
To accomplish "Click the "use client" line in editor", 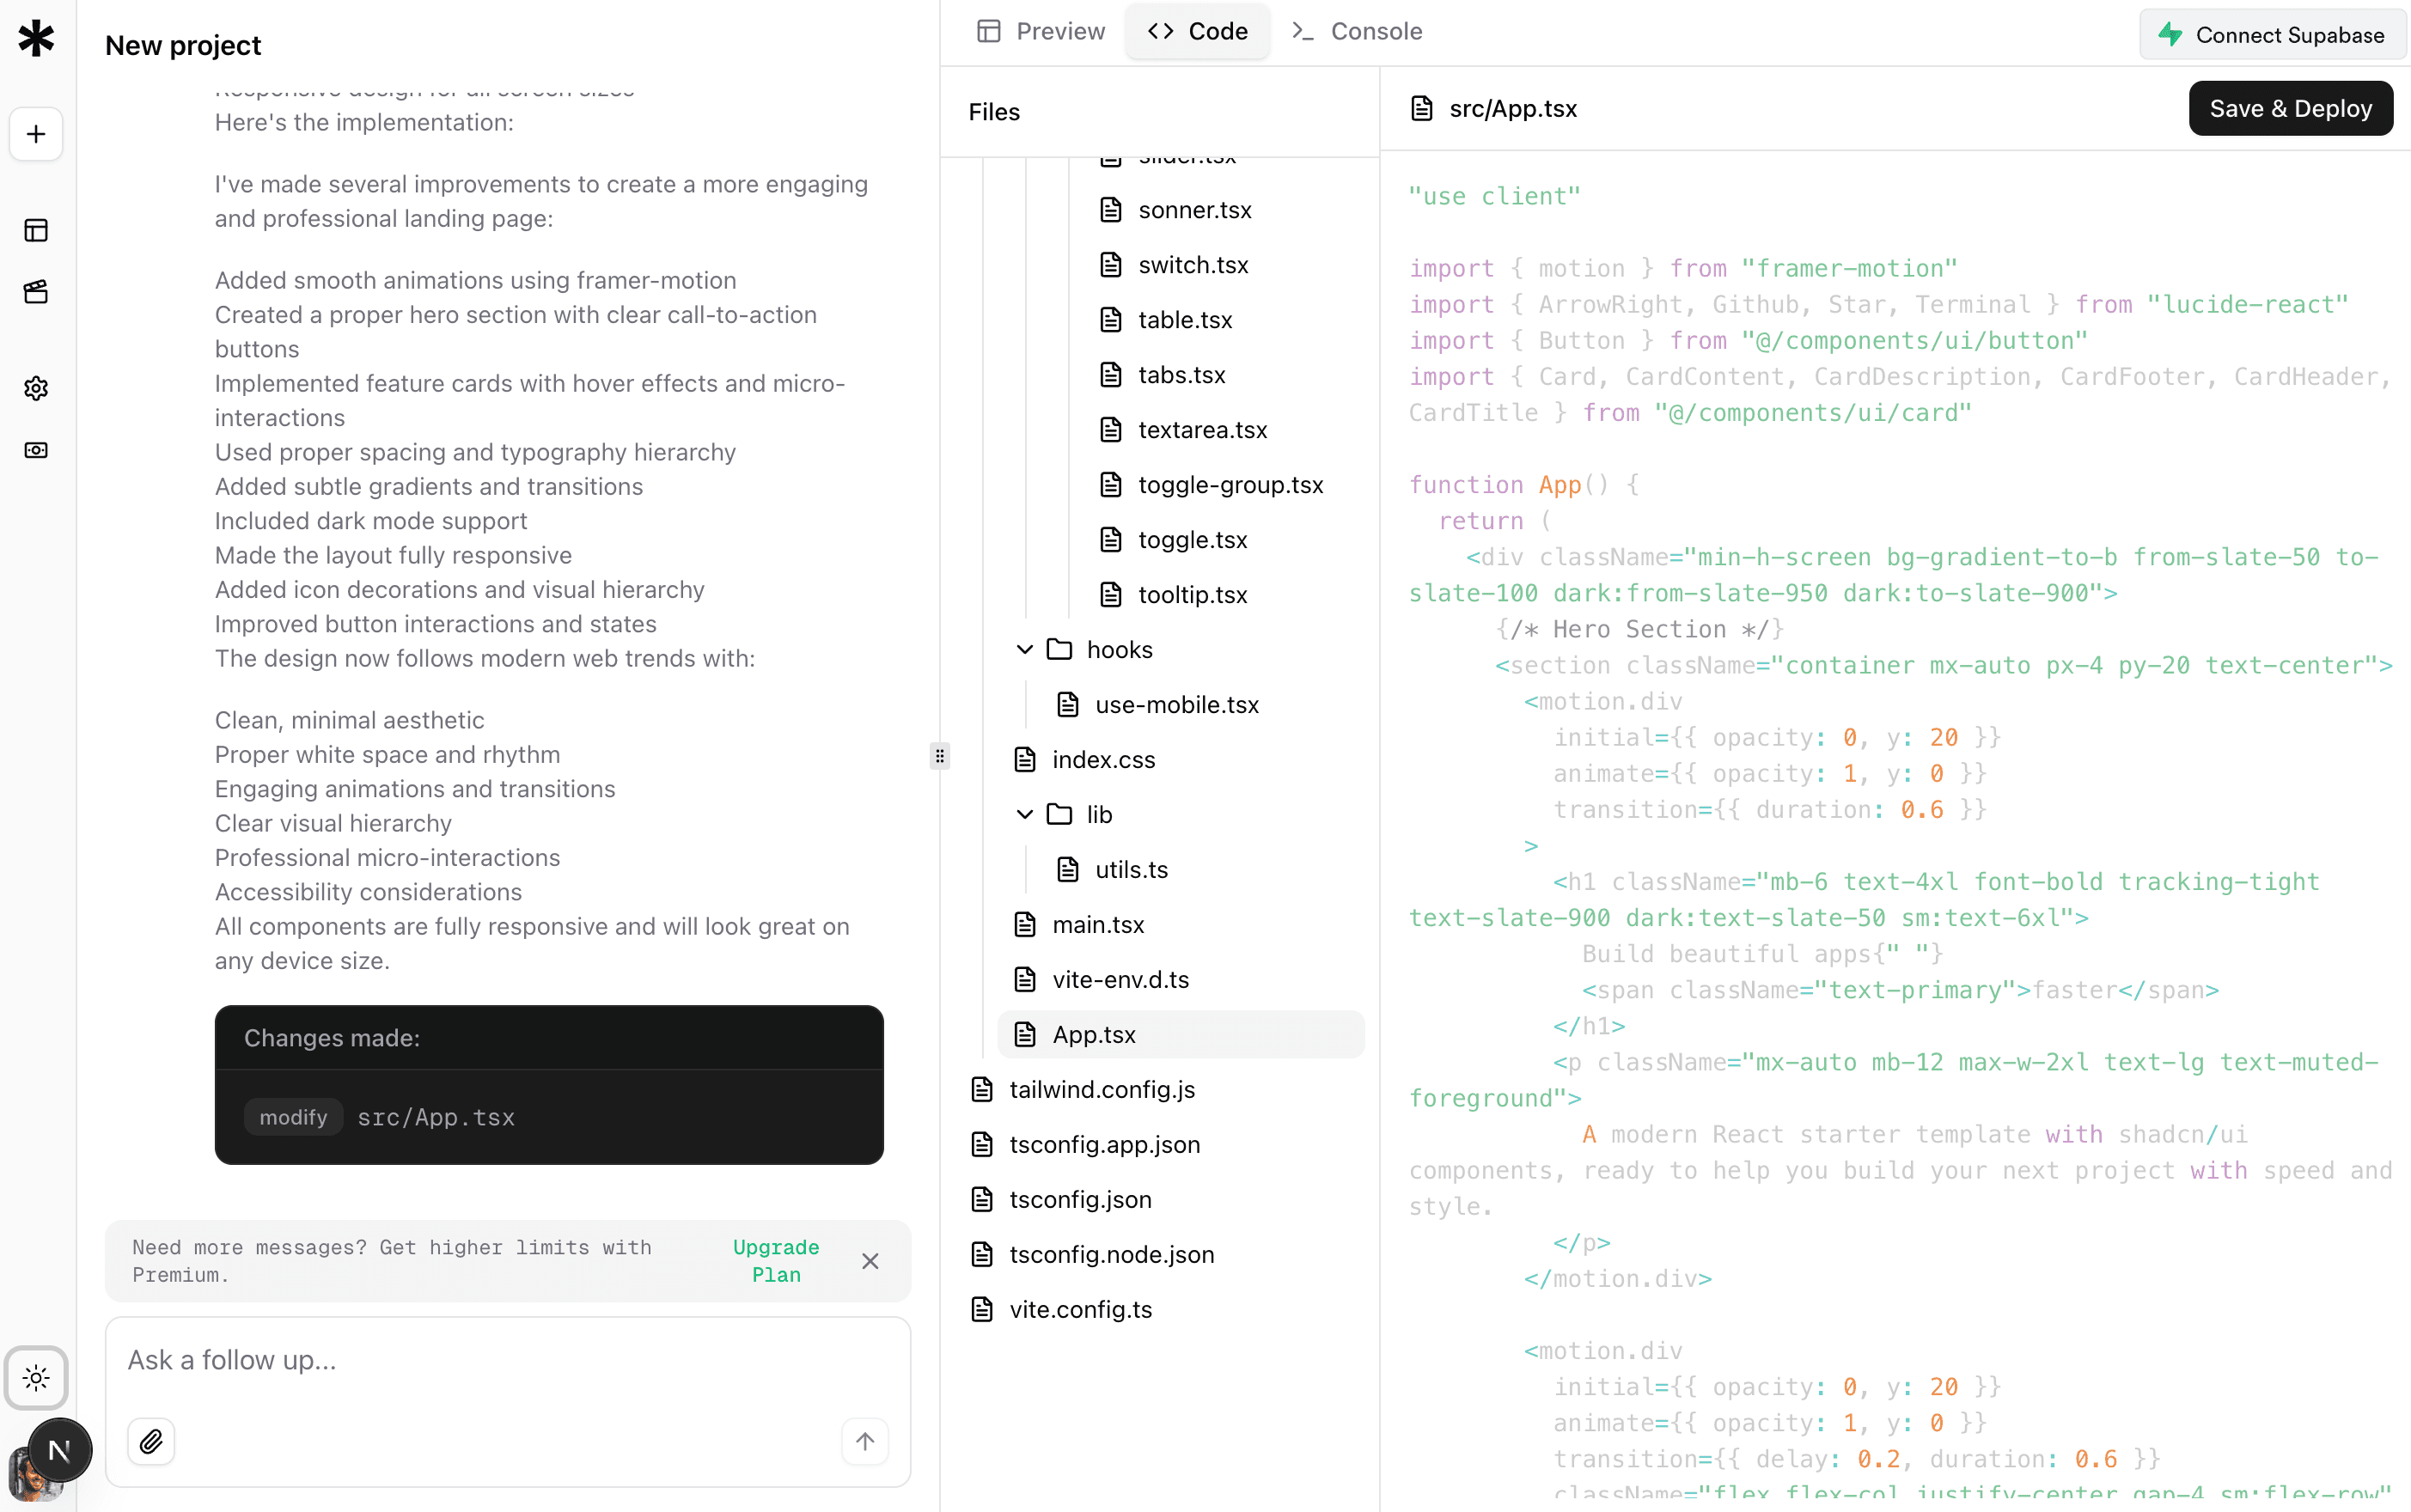I will click(x=1494, y=197).
